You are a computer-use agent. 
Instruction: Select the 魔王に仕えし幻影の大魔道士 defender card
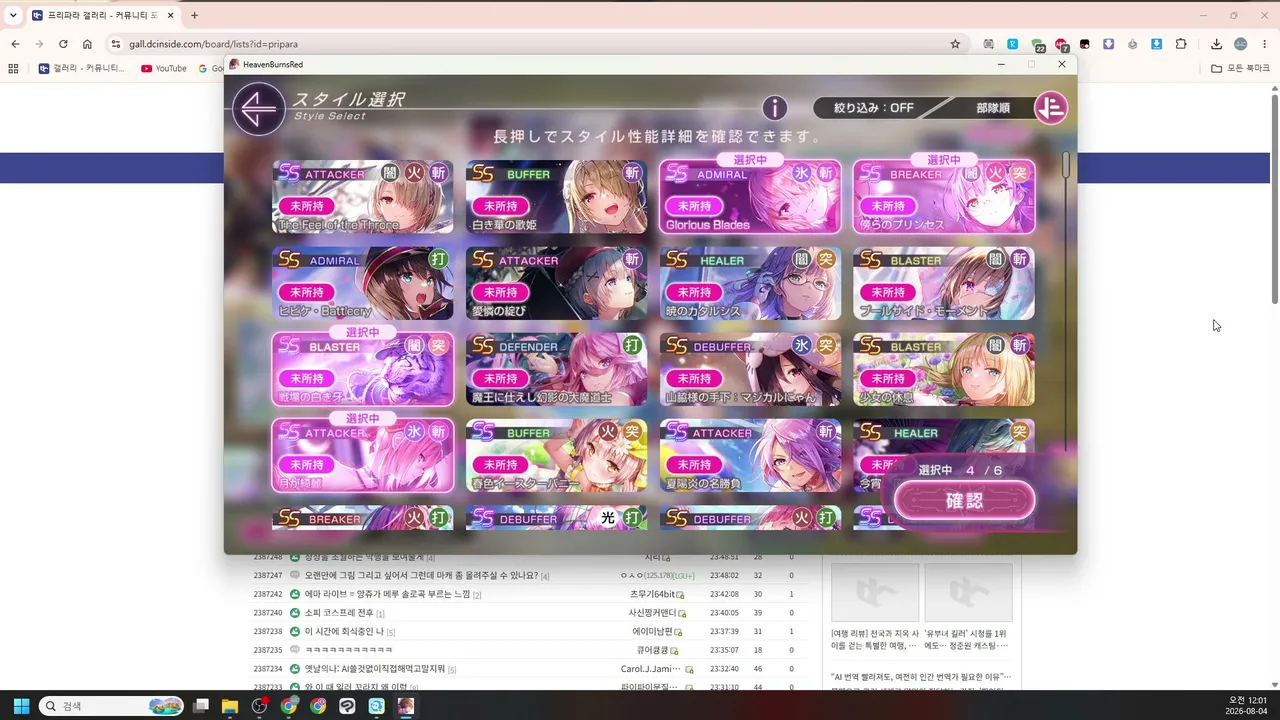[x=556, y=369]
